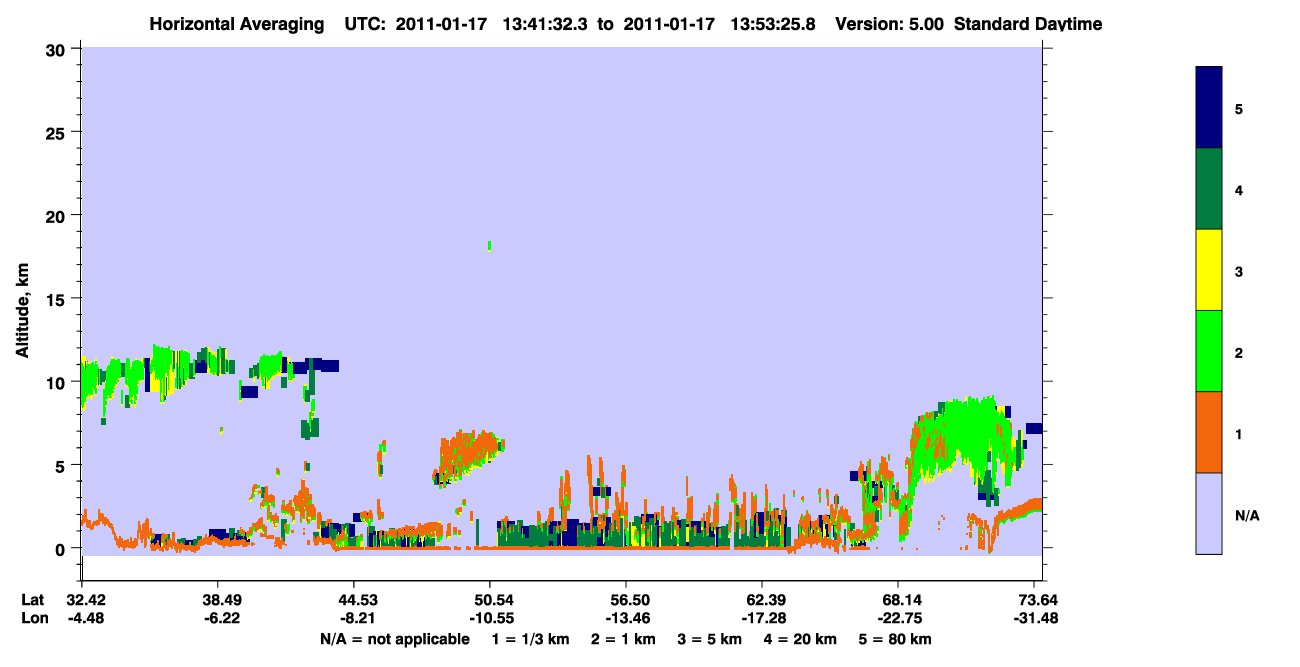This screenshot has width=1300, height=667.
Task: Click the yellow colorbar segment labeled 3
Action: point(1209,270)
